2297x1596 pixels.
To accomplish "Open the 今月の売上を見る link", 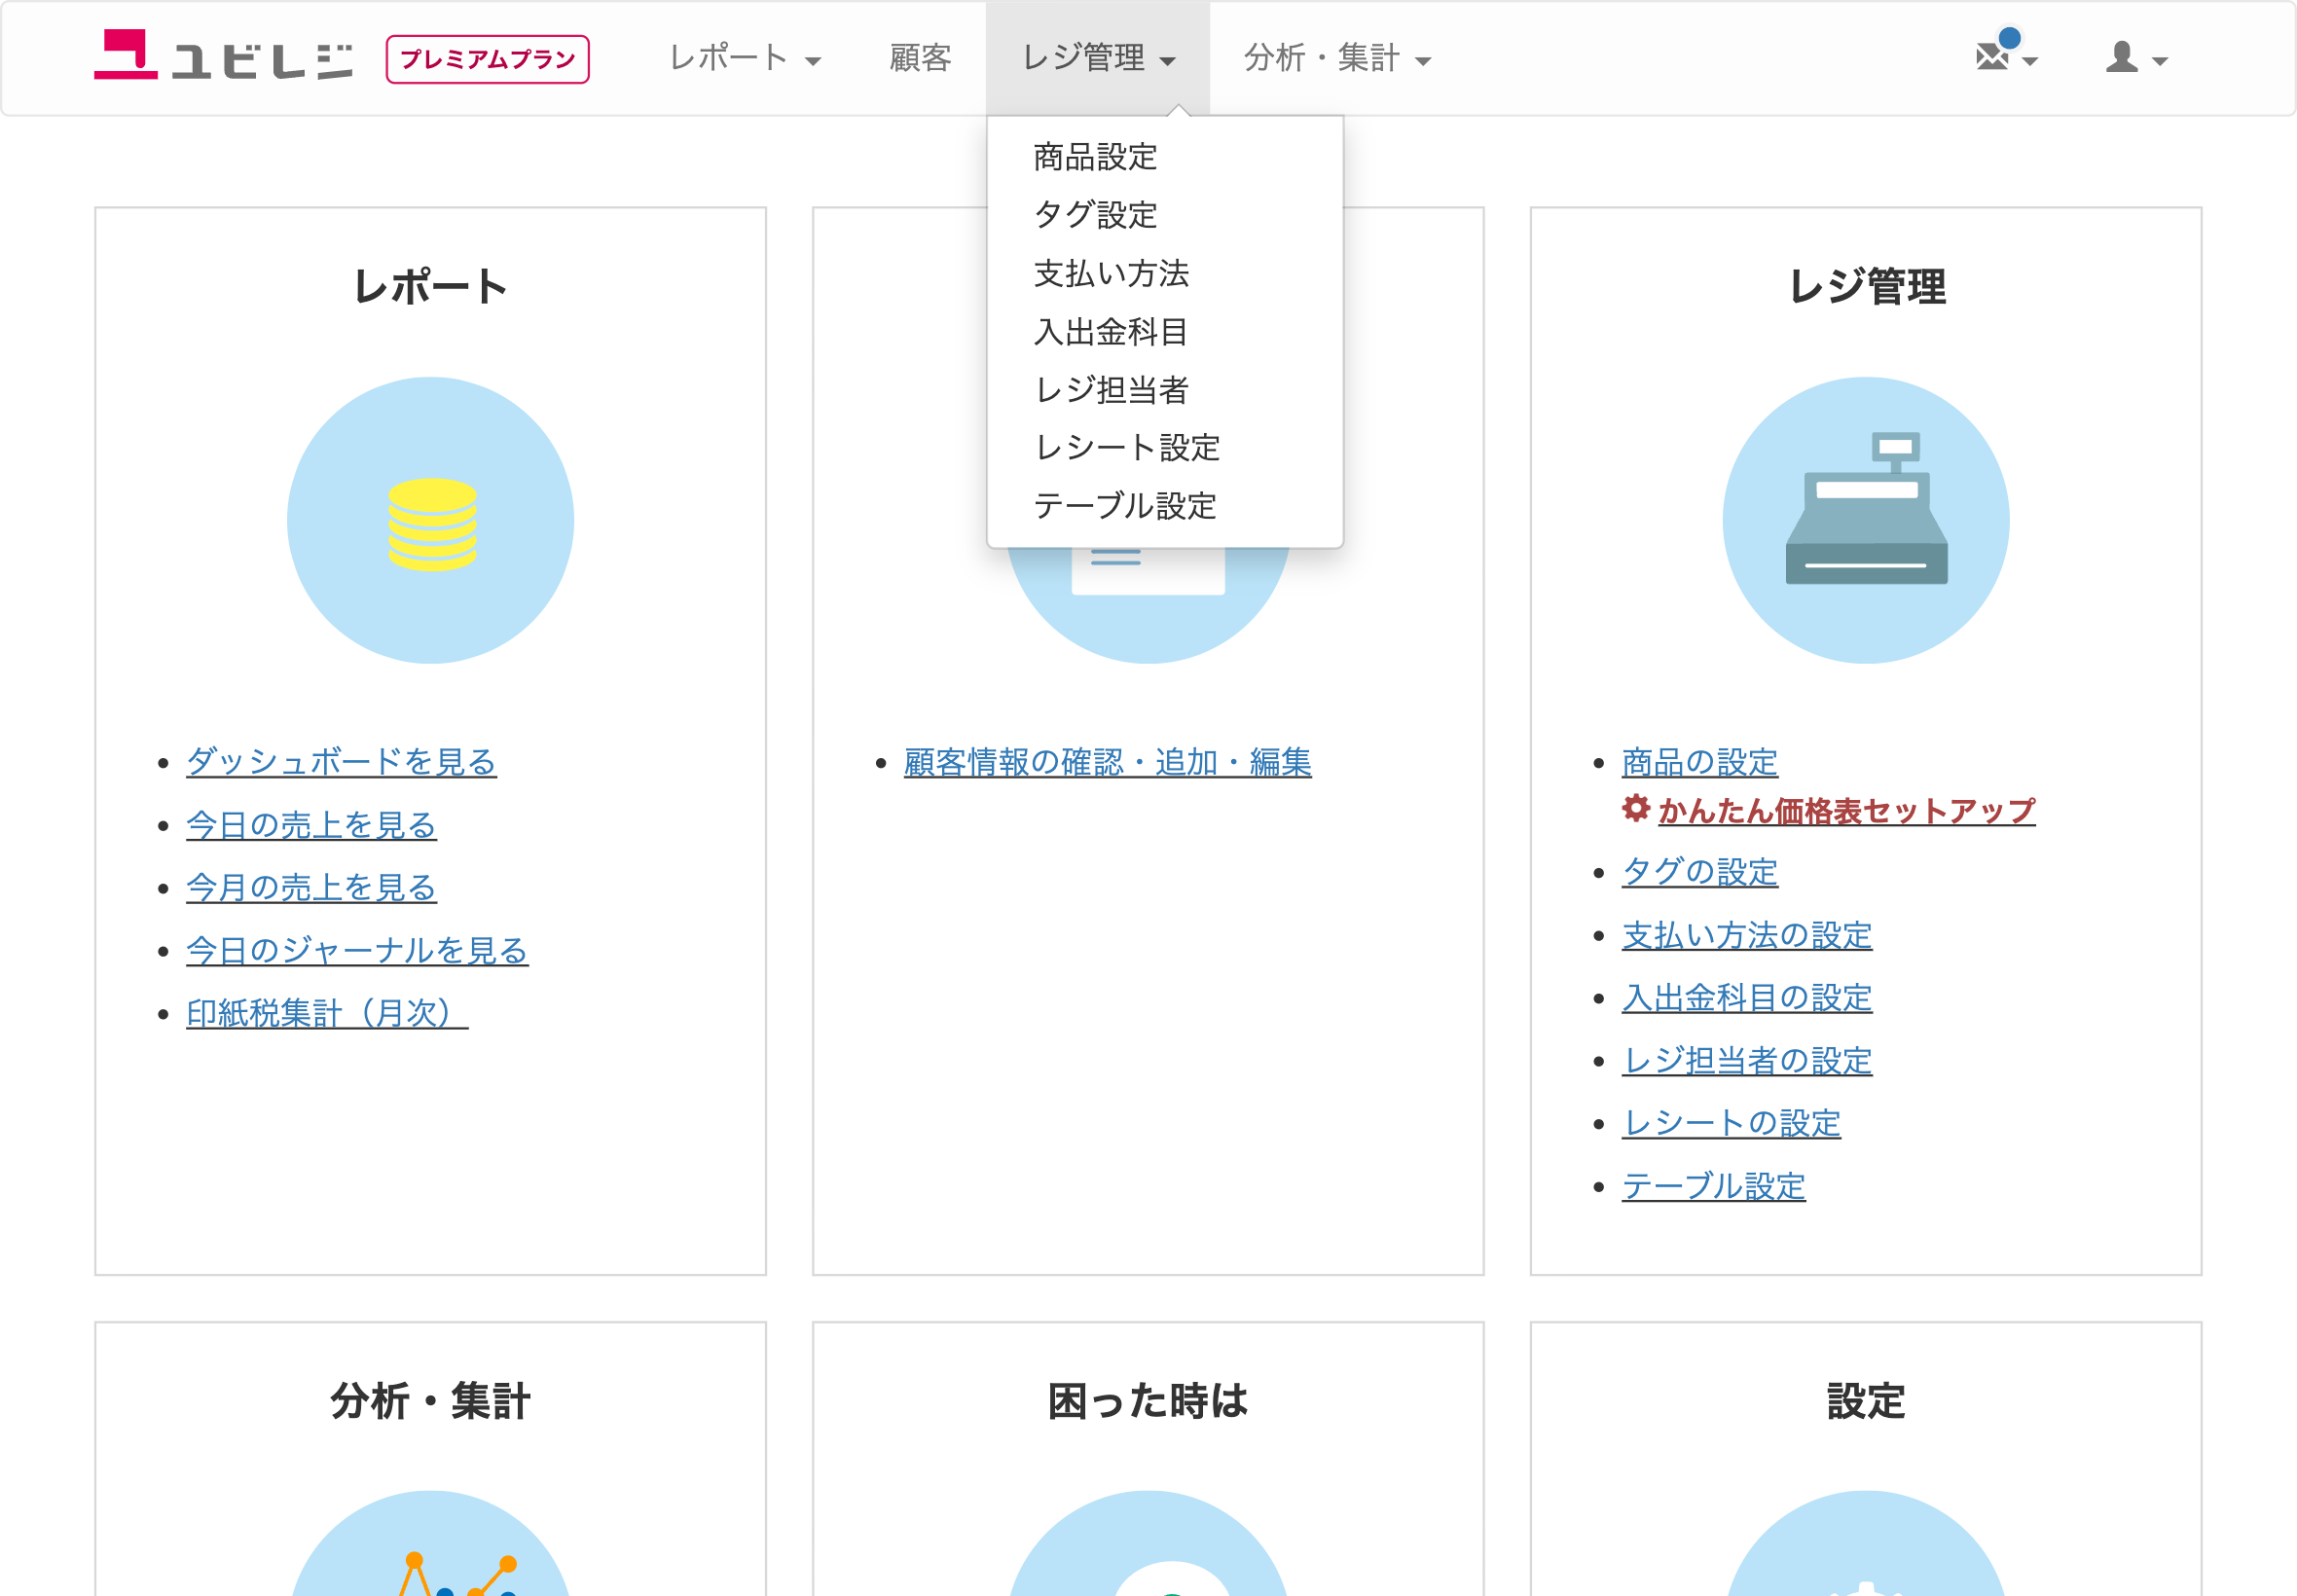I will pos(311,888).
